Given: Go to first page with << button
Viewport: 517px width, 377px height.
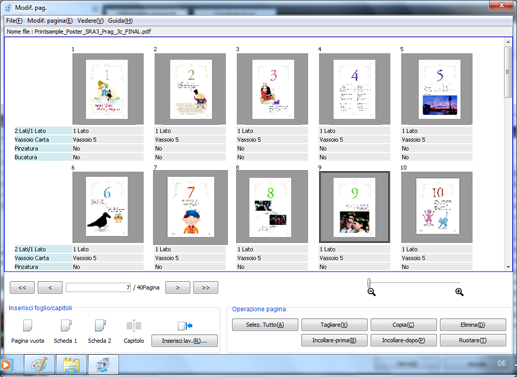Looking at the screenshot, I should click(22, 288).
